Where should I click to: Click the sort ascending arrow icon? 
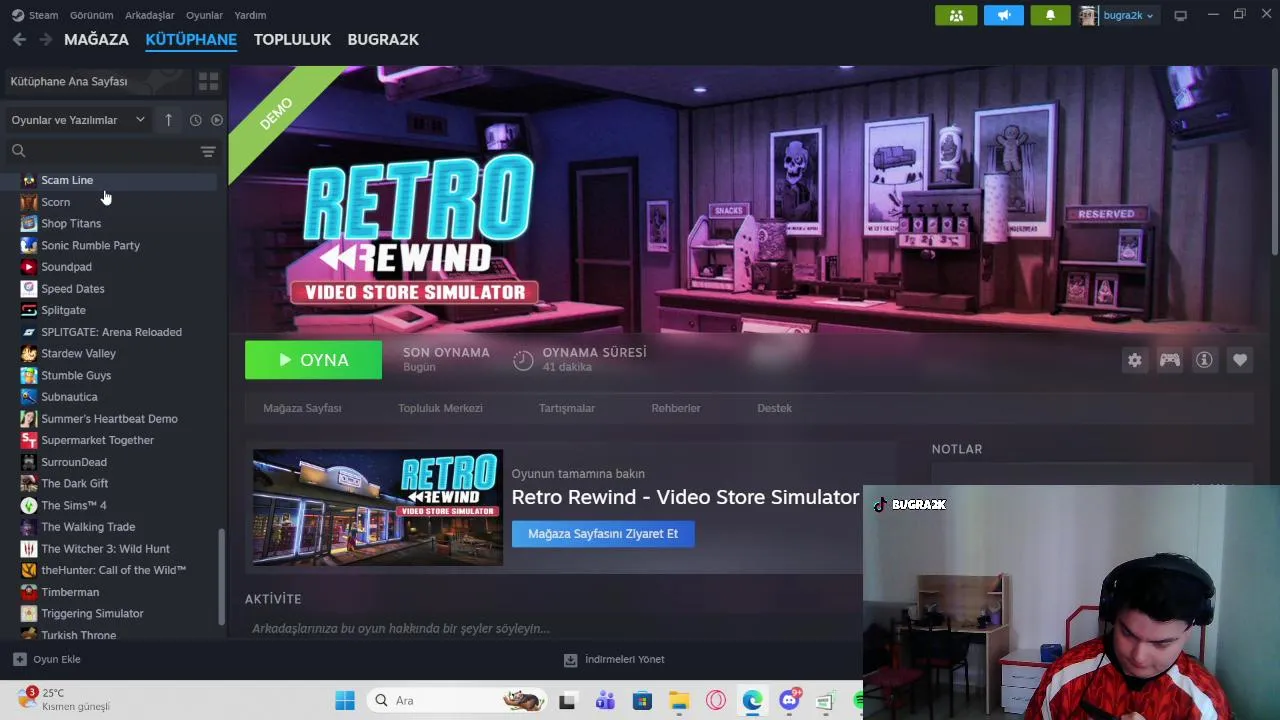tap(168, 120)
